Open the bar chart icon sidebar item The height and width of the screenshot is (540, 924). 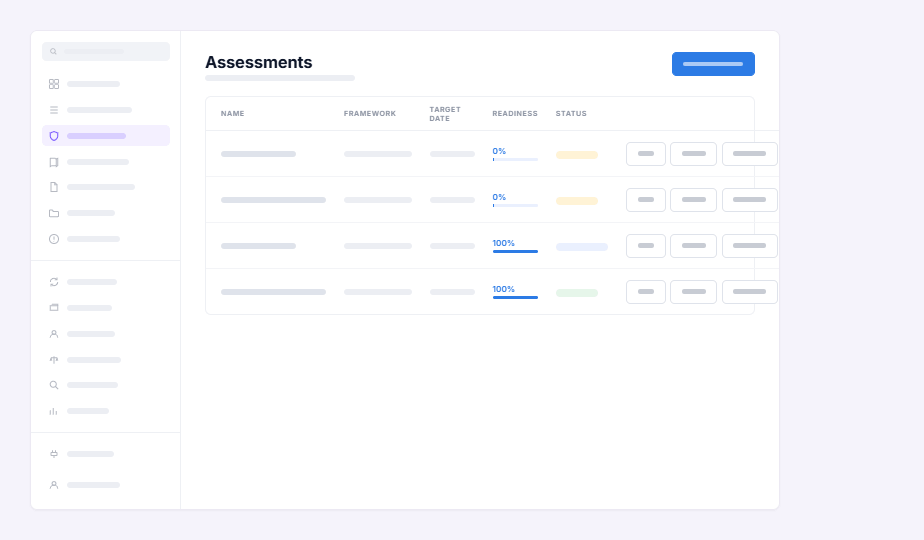(54, 411)
